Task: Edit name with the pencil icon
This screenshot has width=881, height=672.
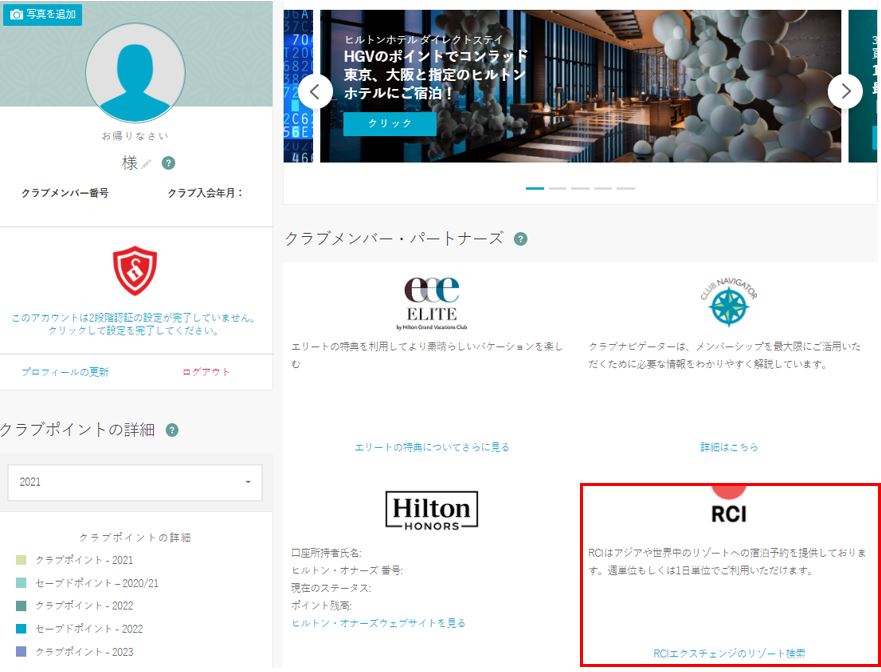Action: (x=146, y=164)
